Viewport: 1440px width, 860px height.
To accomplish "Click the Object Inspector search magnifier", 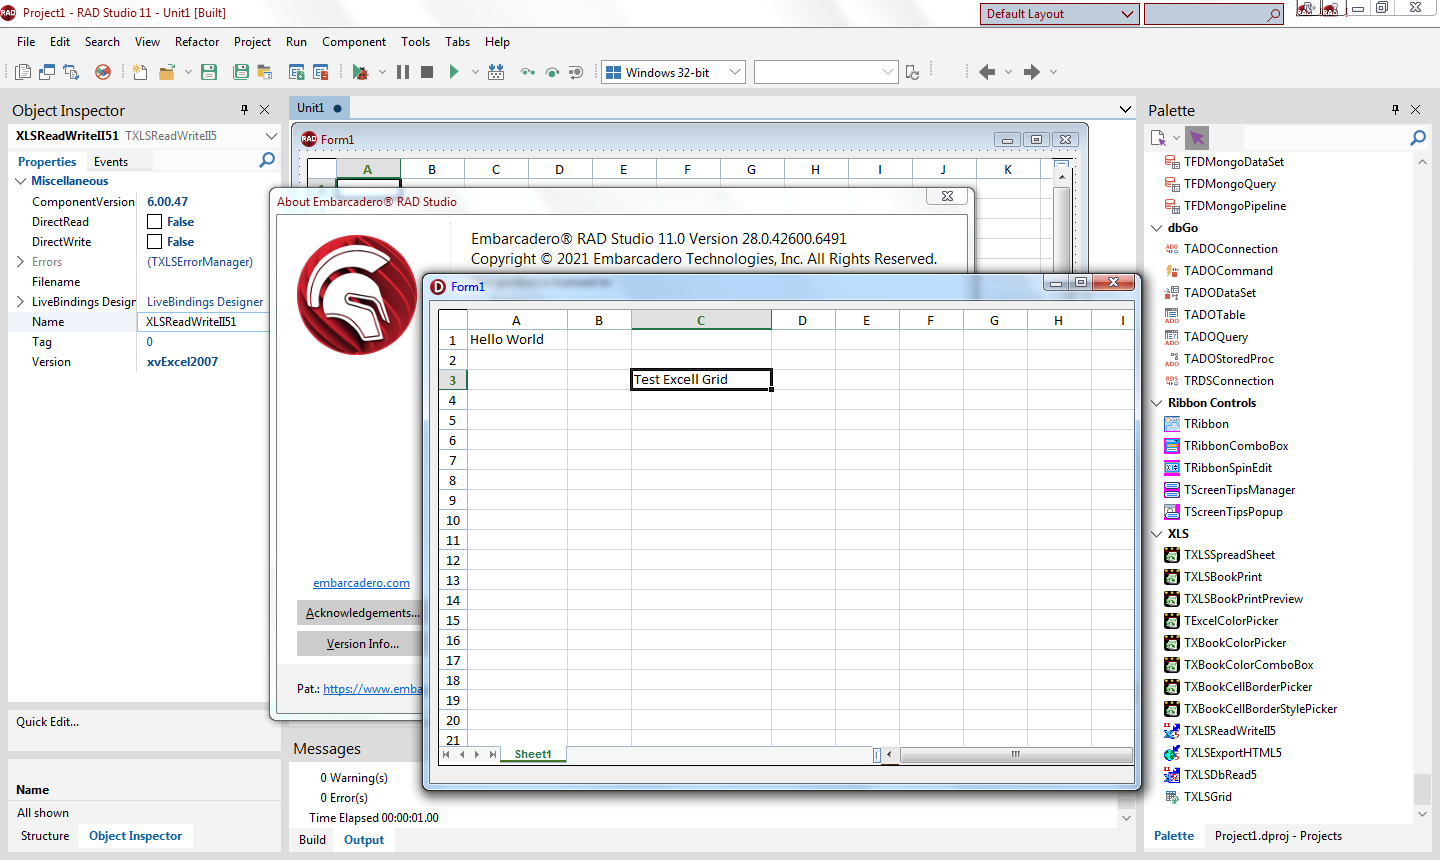I will click(267, 160).
